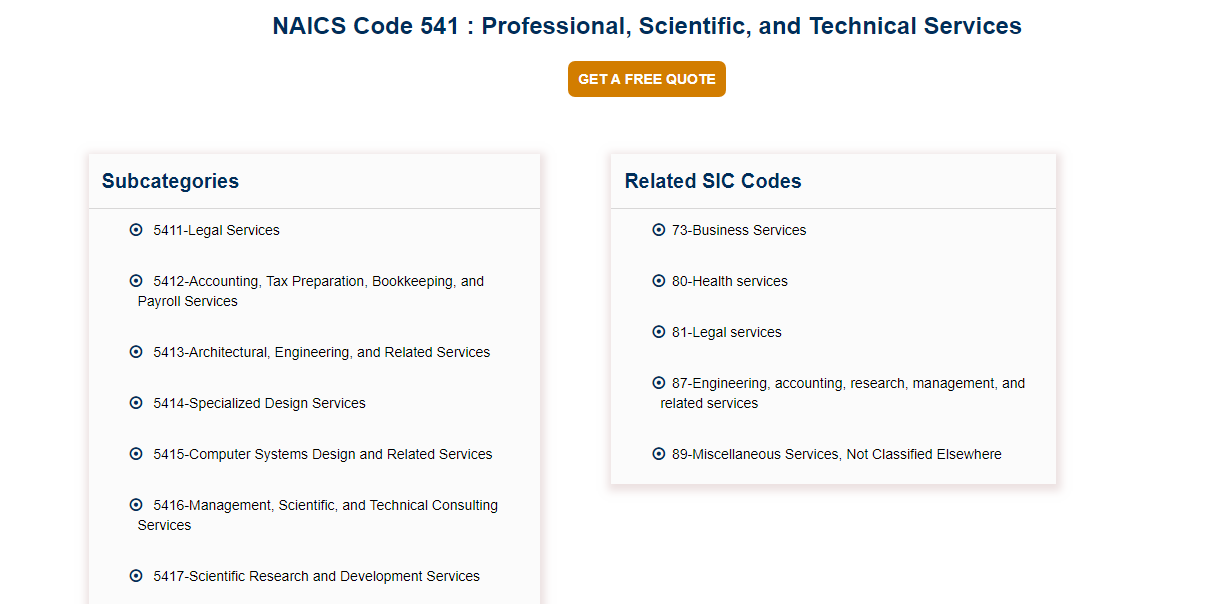This screenshot has width=1221, height=604.
Task: Click the bullet icon next to 5413-Architectural, Engineering
Action: [x=136, y=352]
